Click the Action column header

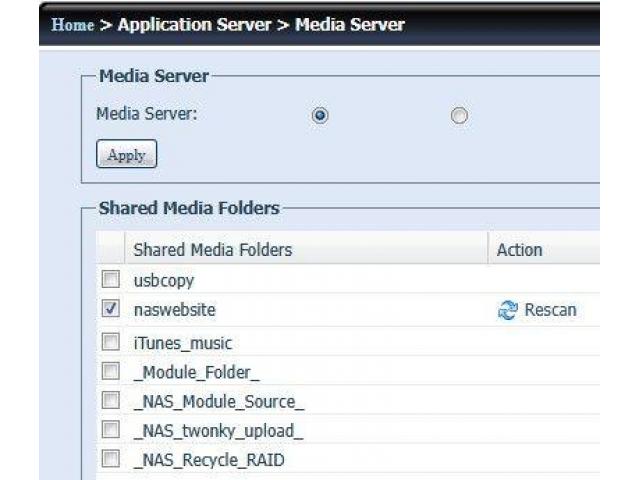519,250
